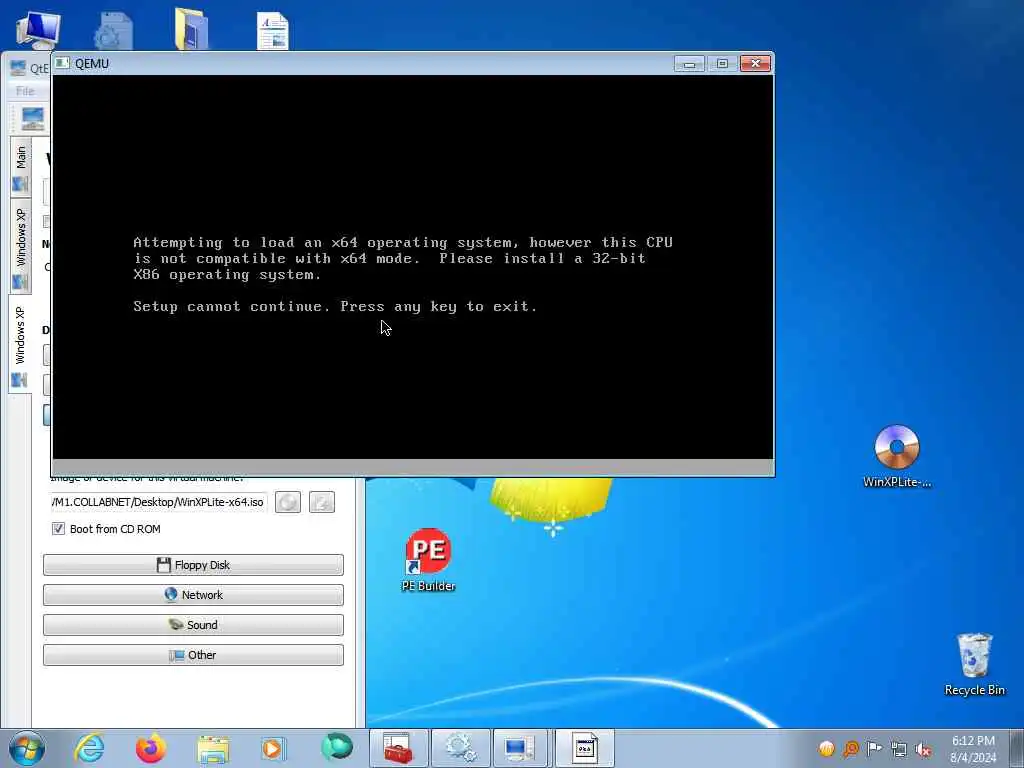
Task: Click the CD image path input field
Action: [x=159, y=502]
